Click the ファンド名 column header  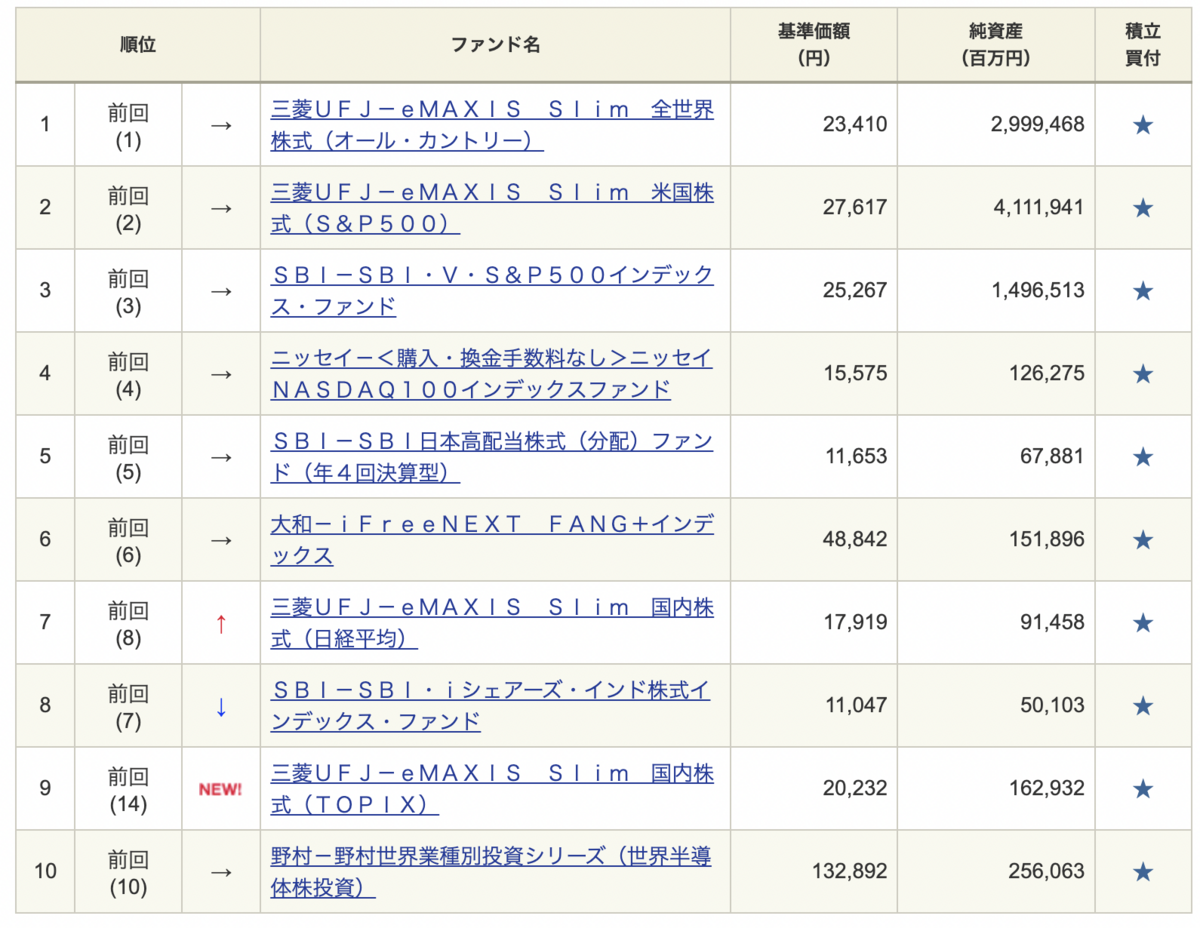(495, 45)
